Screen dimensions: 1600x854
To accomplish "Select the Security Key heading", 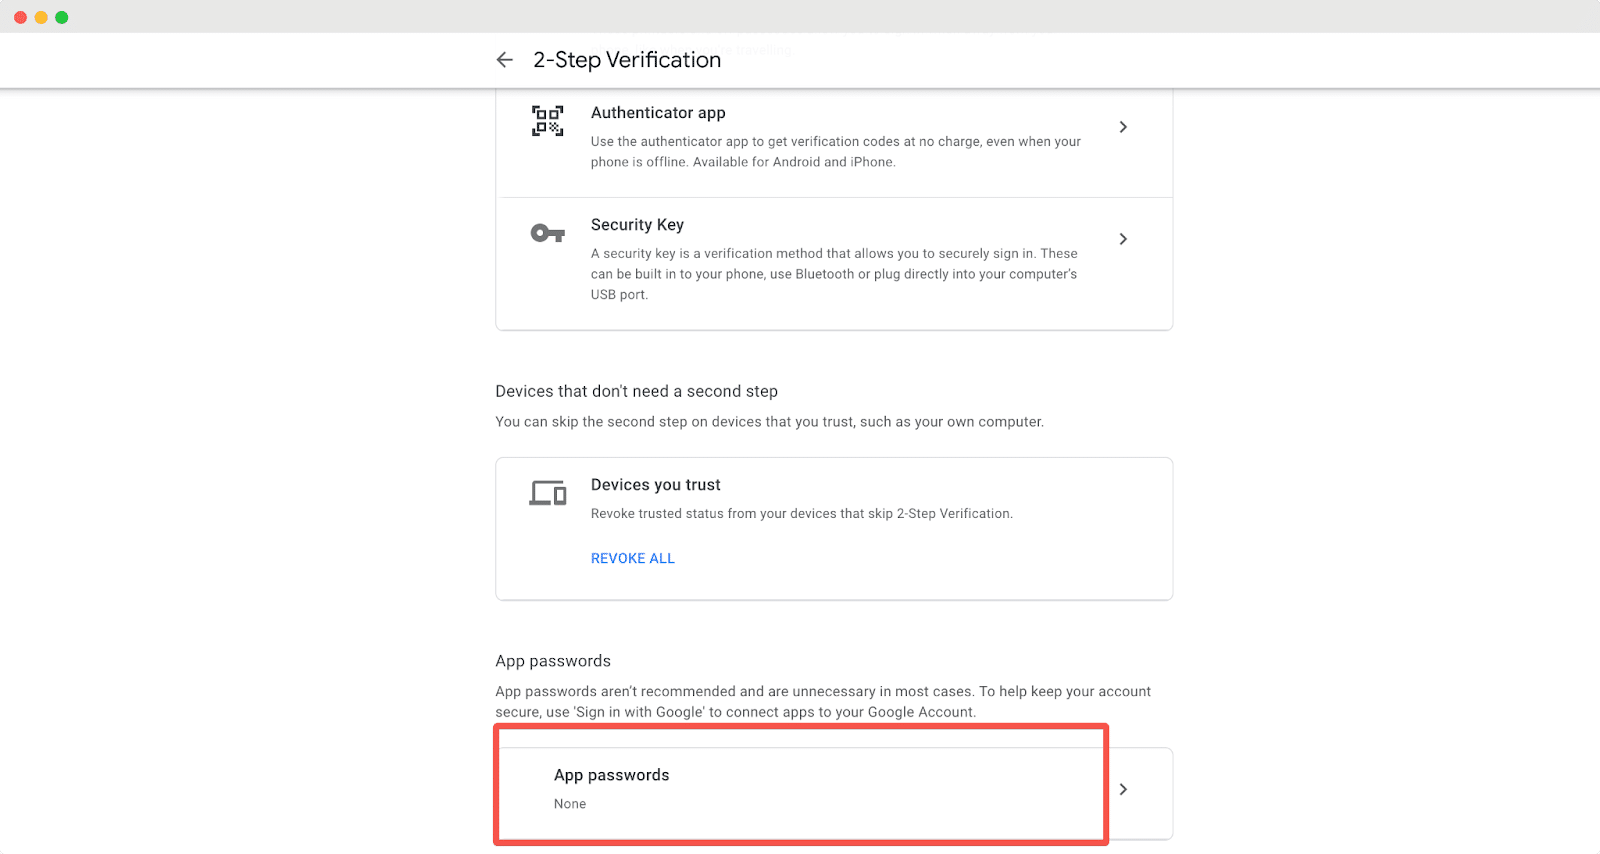I will 637,225.
